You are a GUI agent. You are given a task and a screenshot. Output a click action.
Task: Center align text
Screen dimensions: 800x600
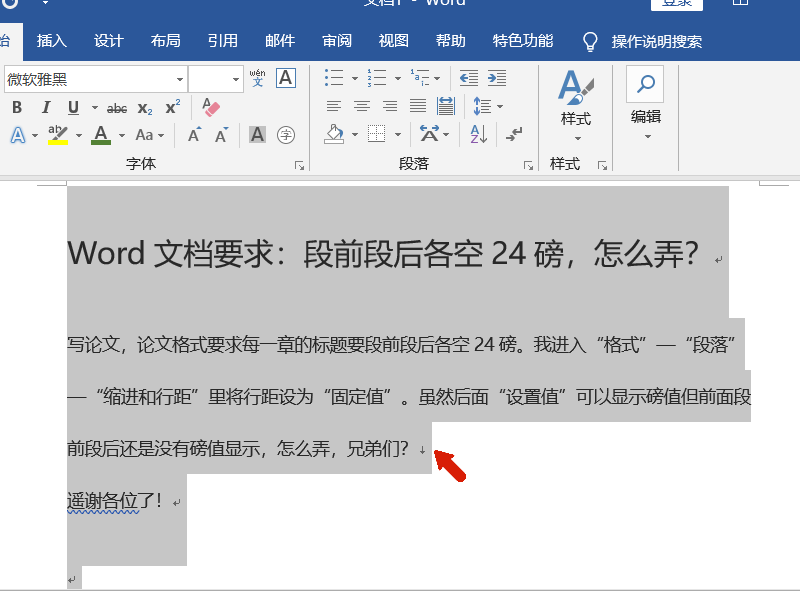click(362, 106)
